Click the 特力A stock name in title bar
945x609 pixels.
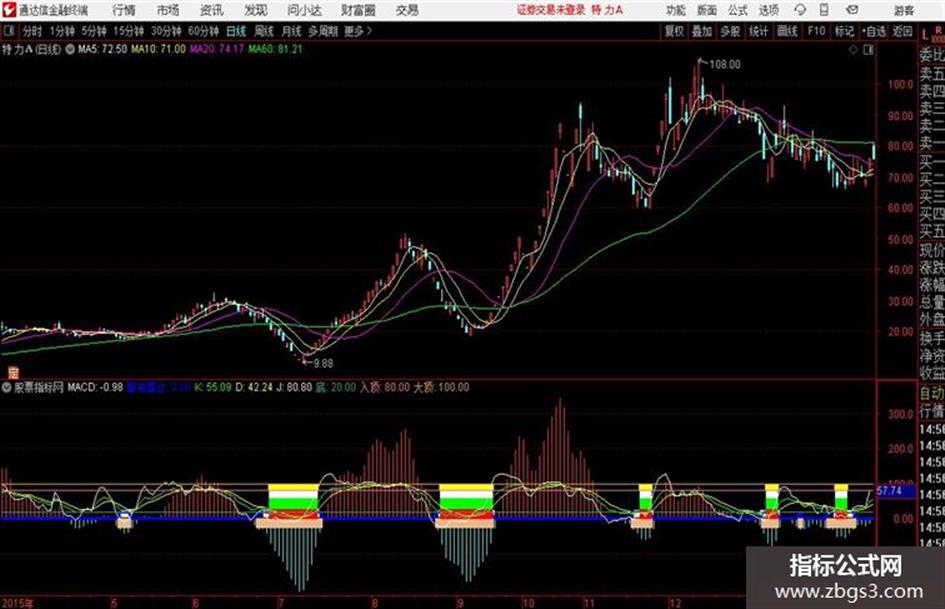pyautogui.click(x=608, y=10)
